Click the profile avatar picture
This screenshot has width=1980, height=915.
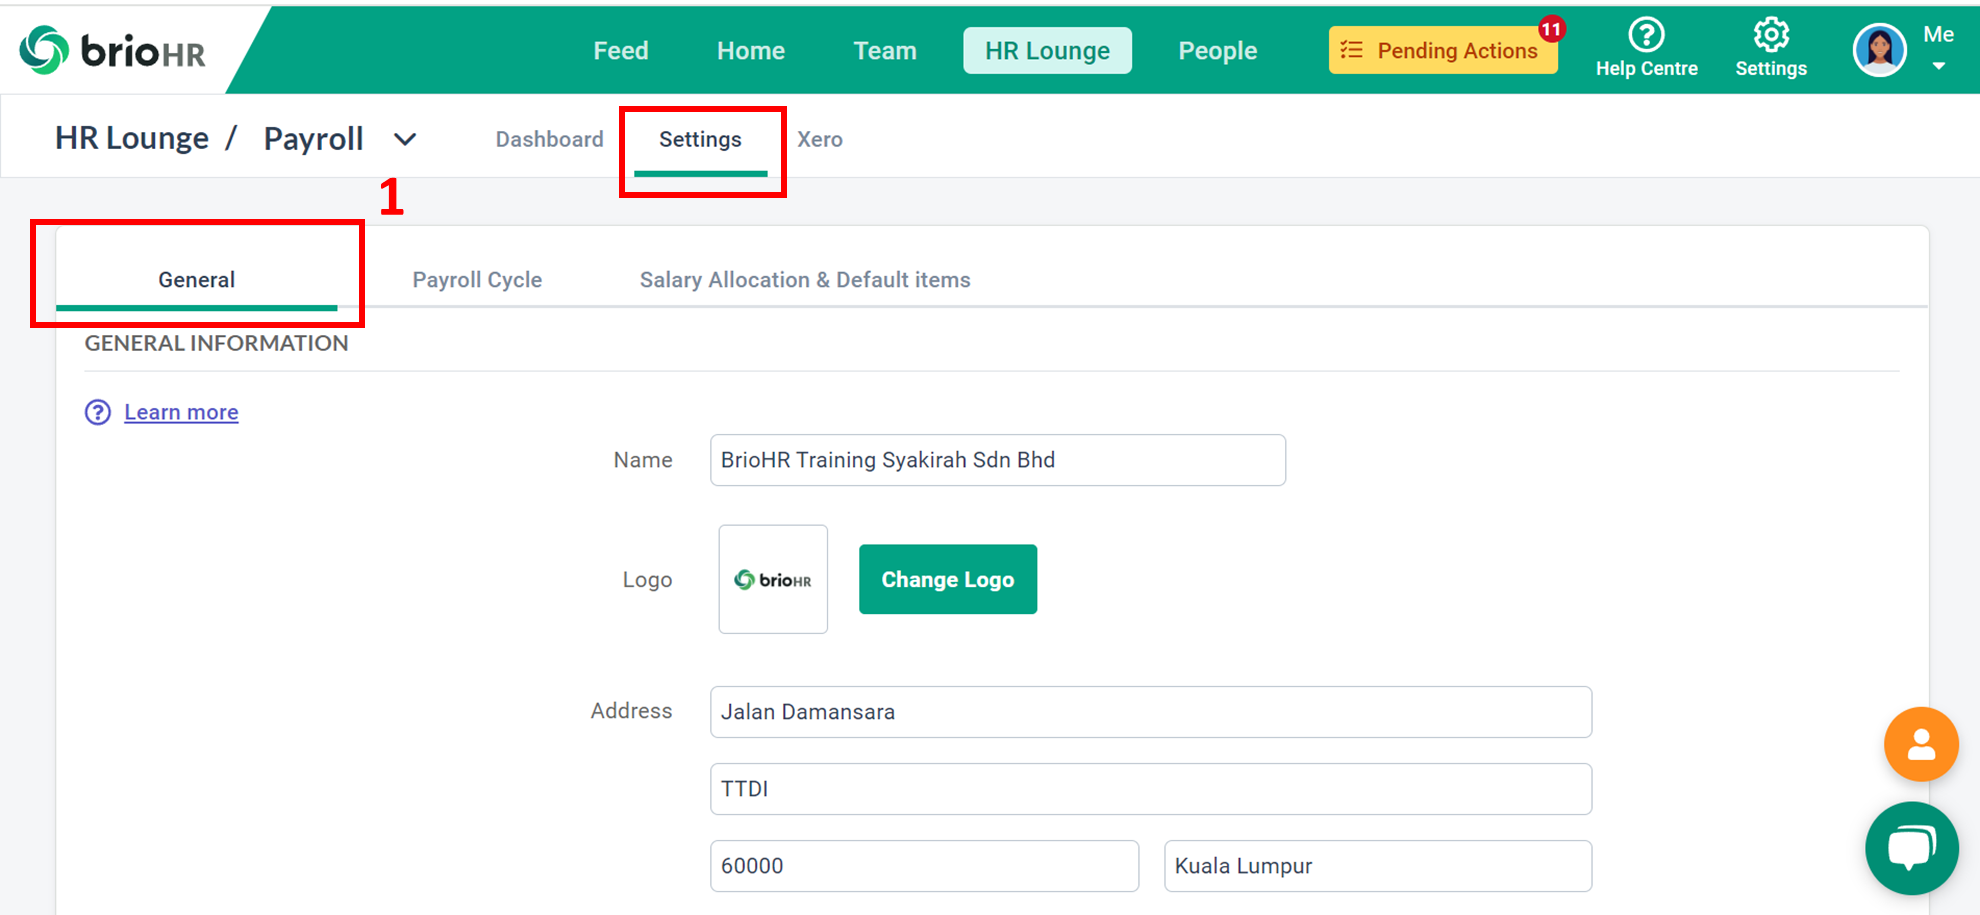pos(1880,50)
